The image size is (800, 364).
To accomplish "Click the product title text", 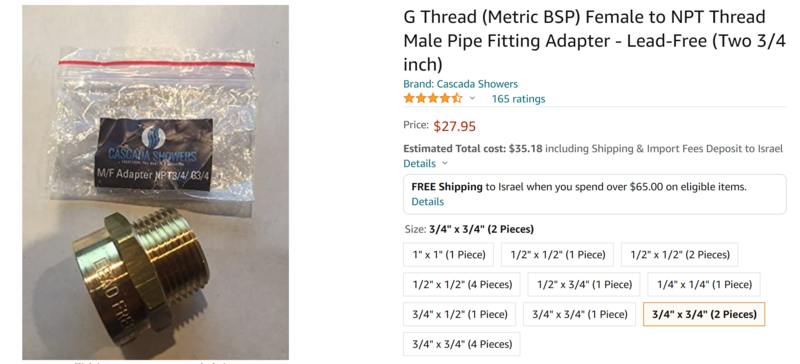I will coord(594,41).
